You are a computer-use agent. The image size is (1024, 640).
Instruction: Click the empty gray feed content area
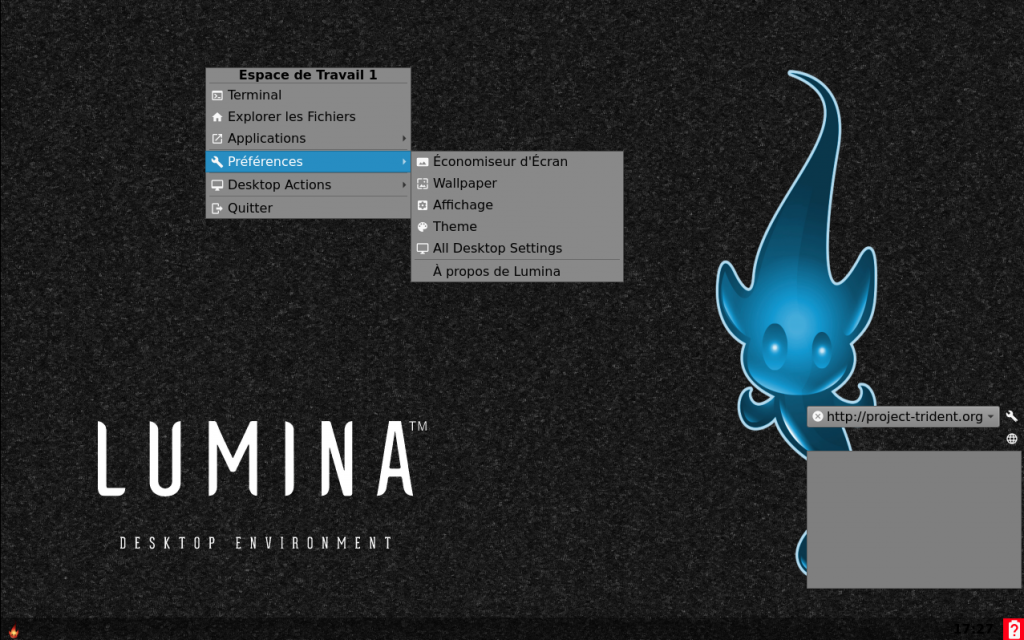pos(899,519)
